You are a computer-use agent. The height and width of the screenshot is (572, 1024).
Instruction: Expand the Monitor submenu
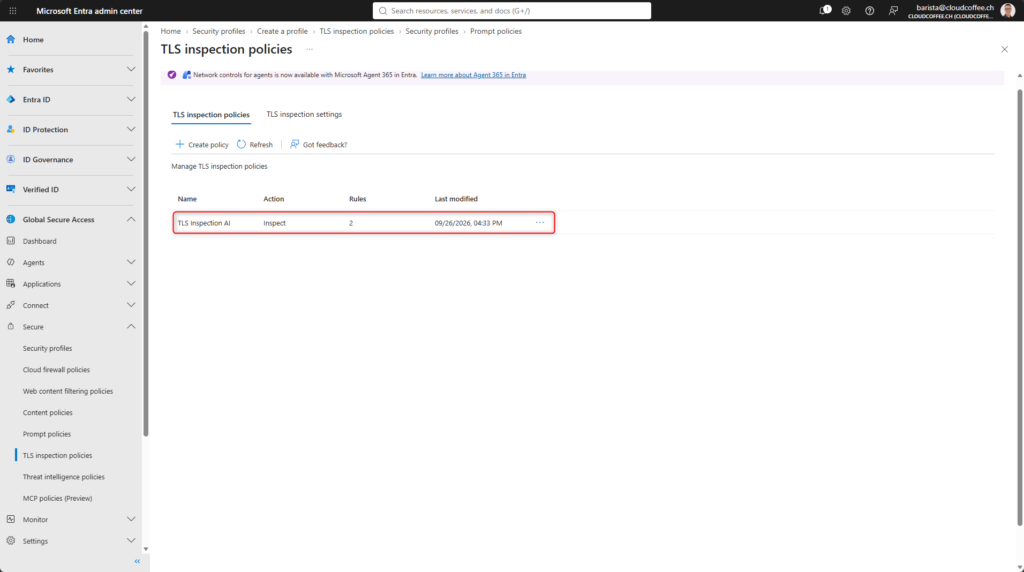[x=131, y=520]
